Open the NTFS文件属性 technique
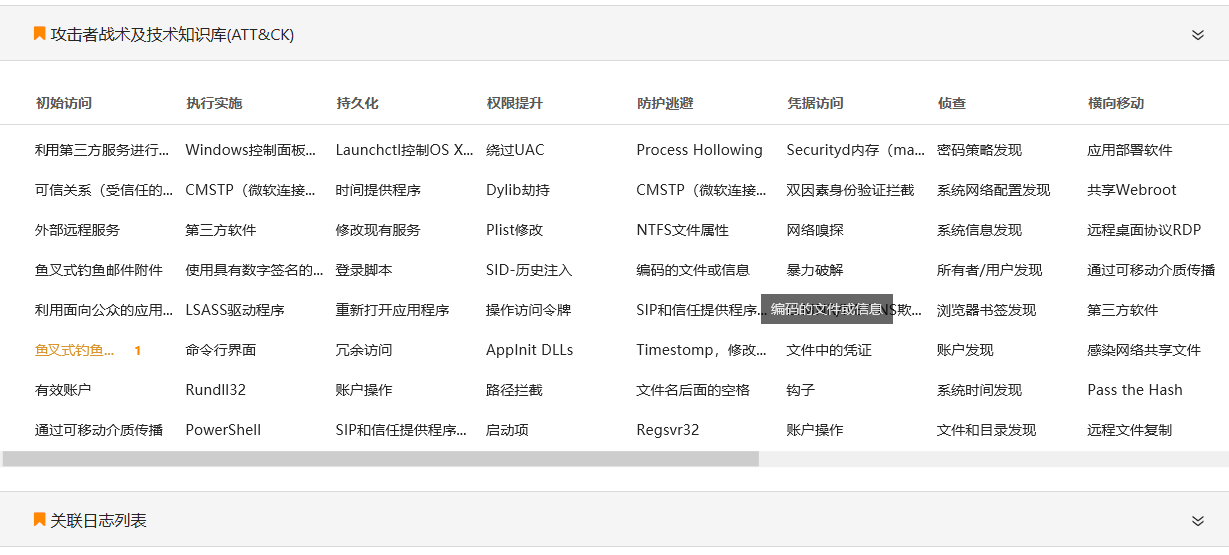 coord(682,230)
